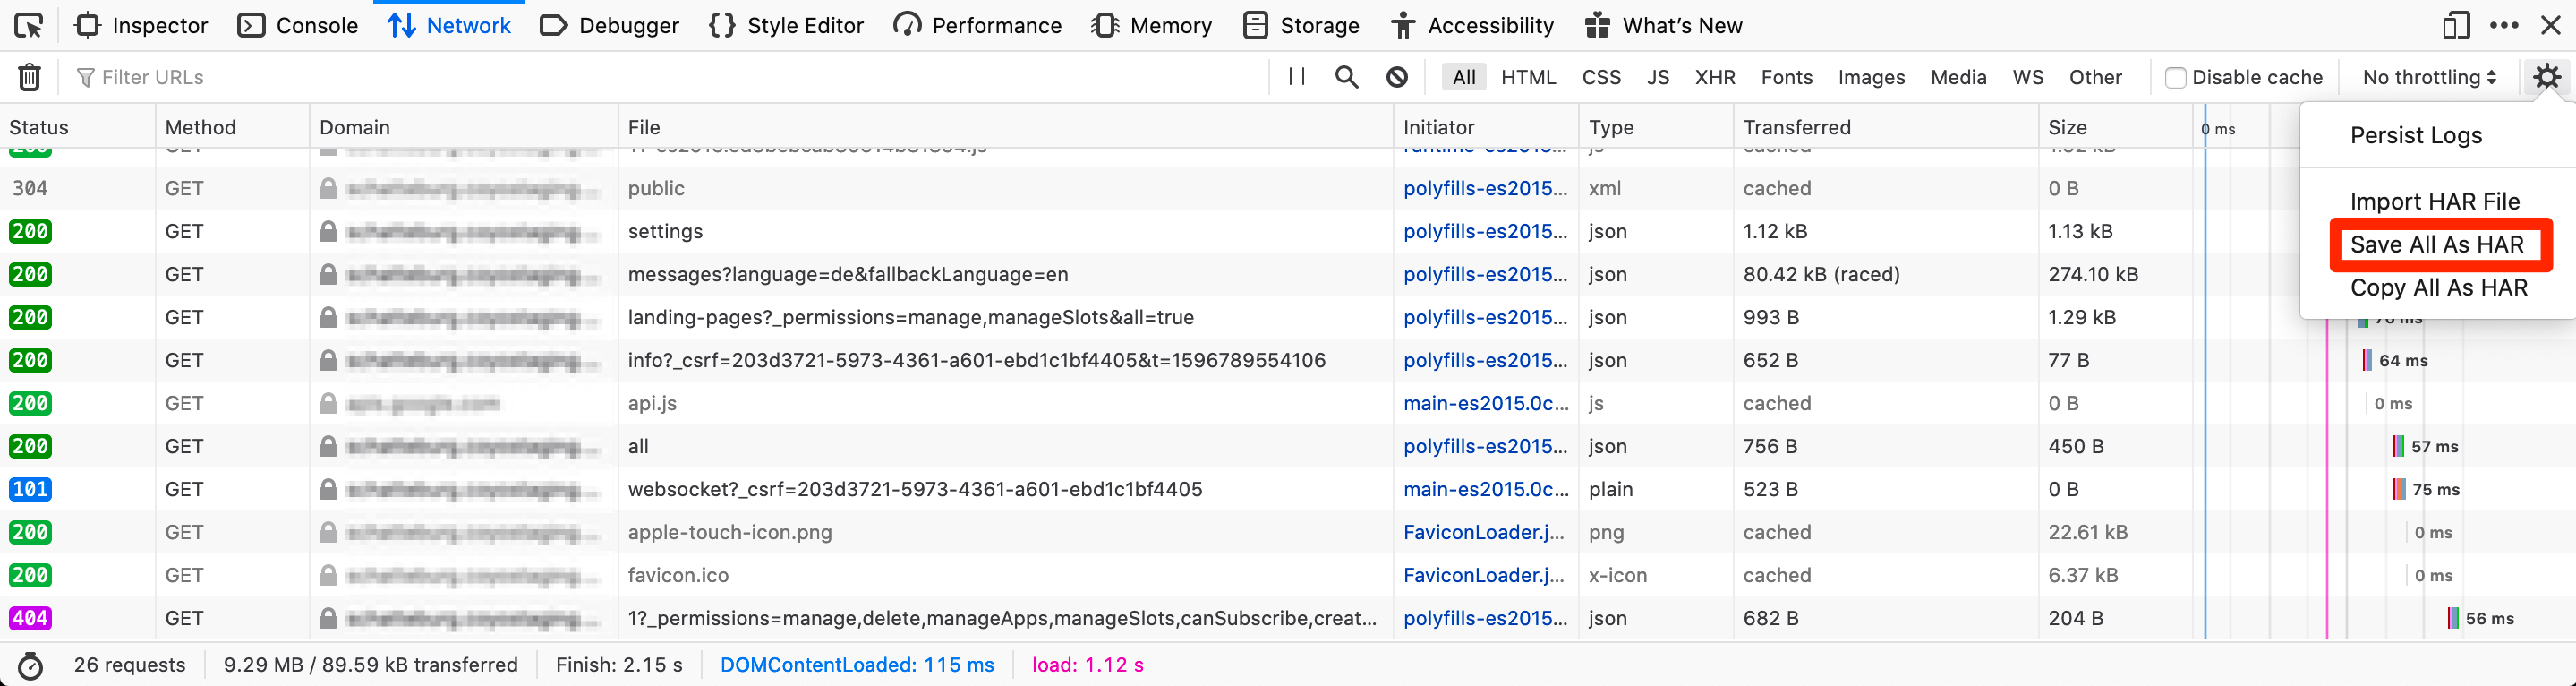Click the Import HAR File entry
This screenshot has height=686, width=2576.
tap(2434, 202)
